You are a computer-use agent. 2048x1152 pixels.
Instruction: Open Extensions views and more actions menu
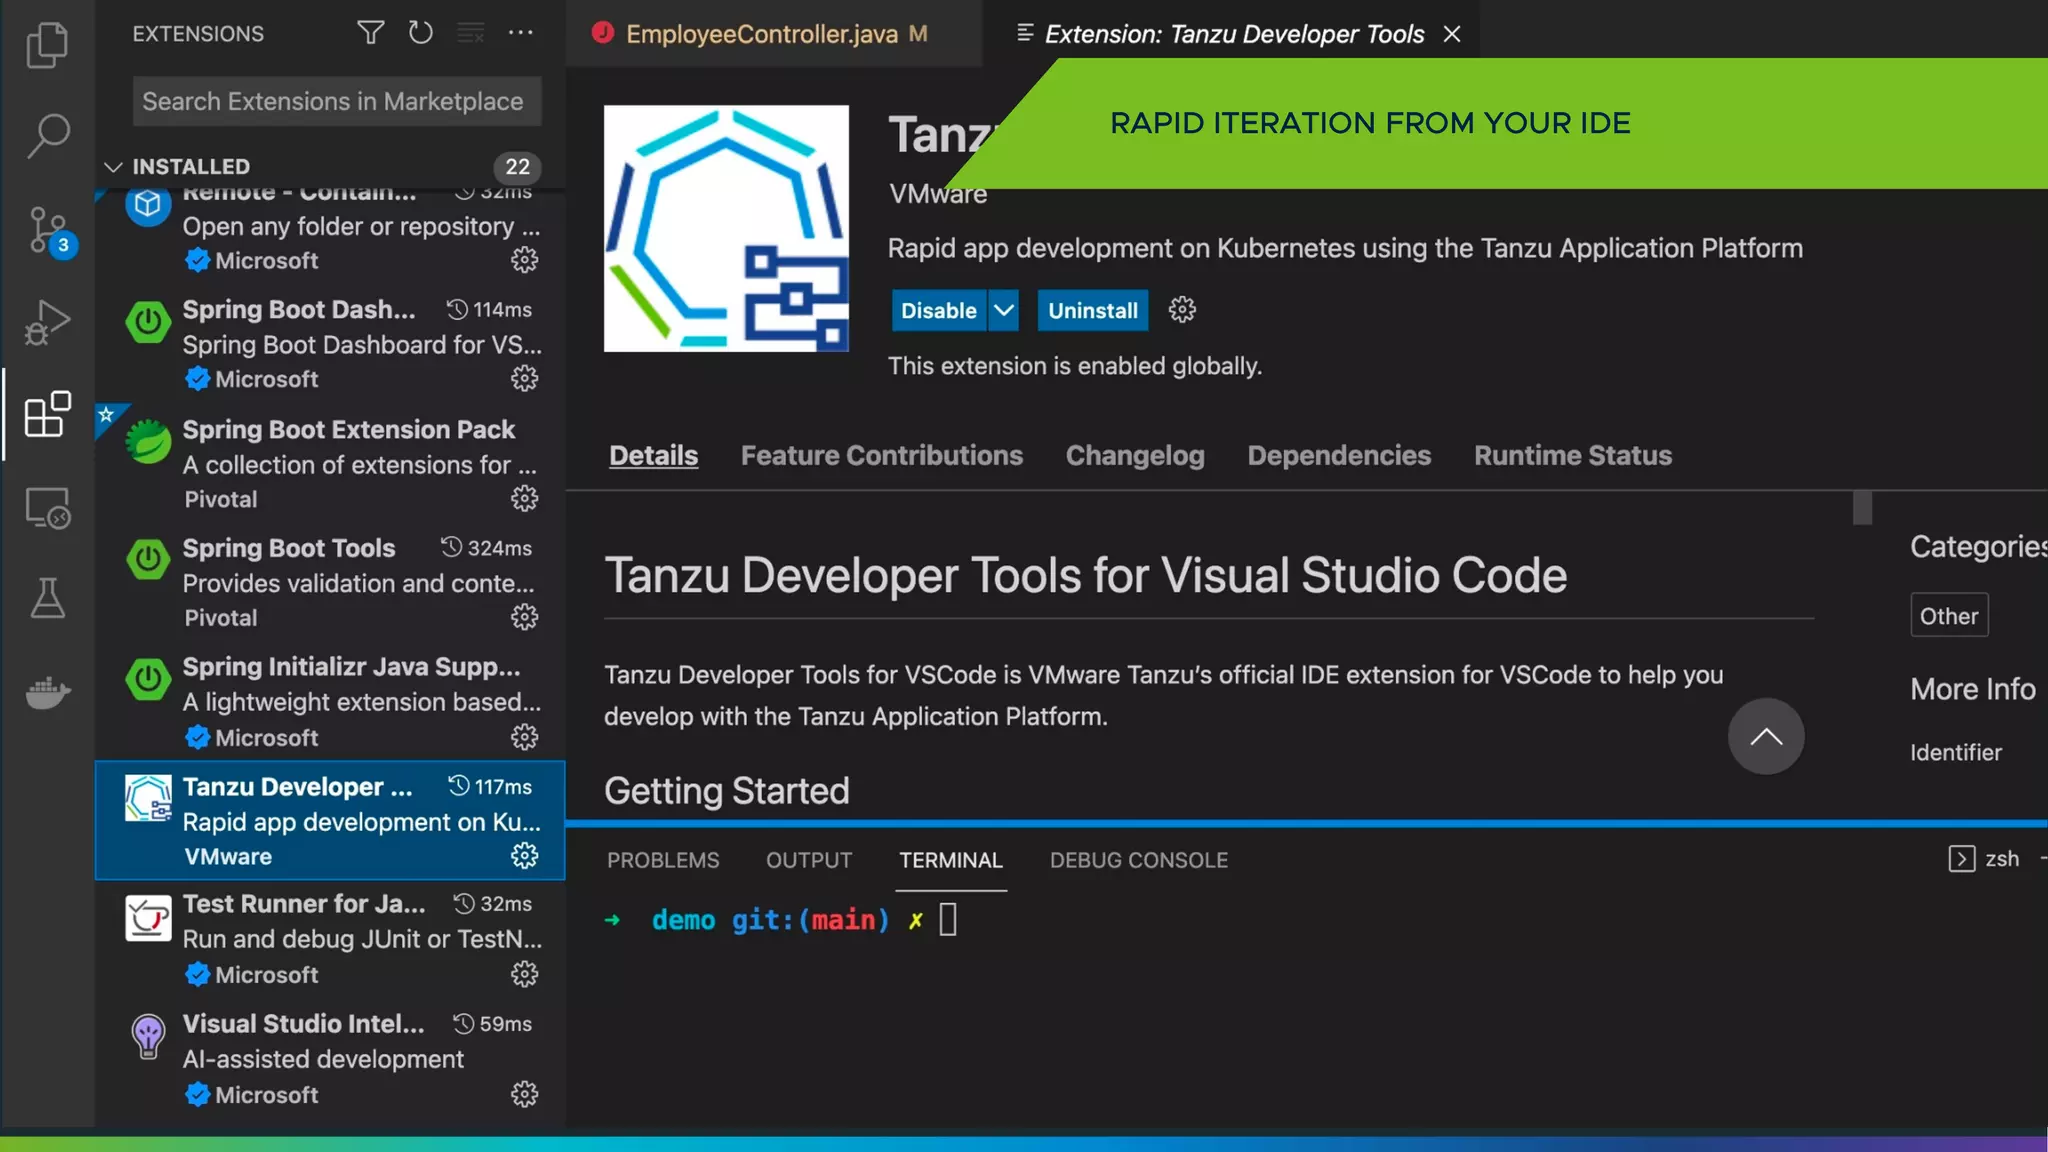coord(520,33)
